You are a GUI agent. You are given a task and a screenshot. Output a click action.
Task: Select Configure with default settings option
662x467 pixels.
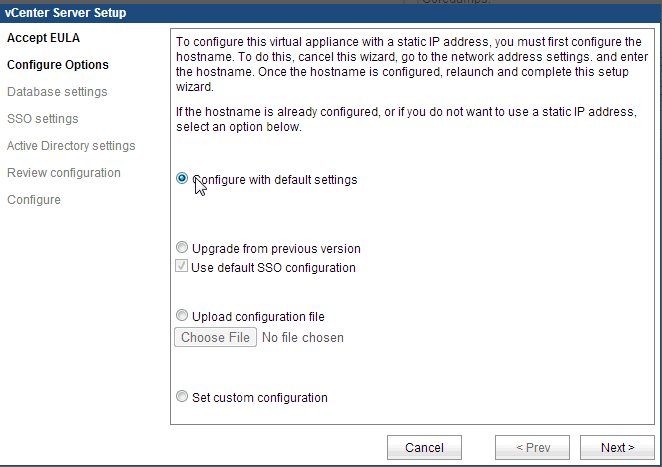[182, 179]
